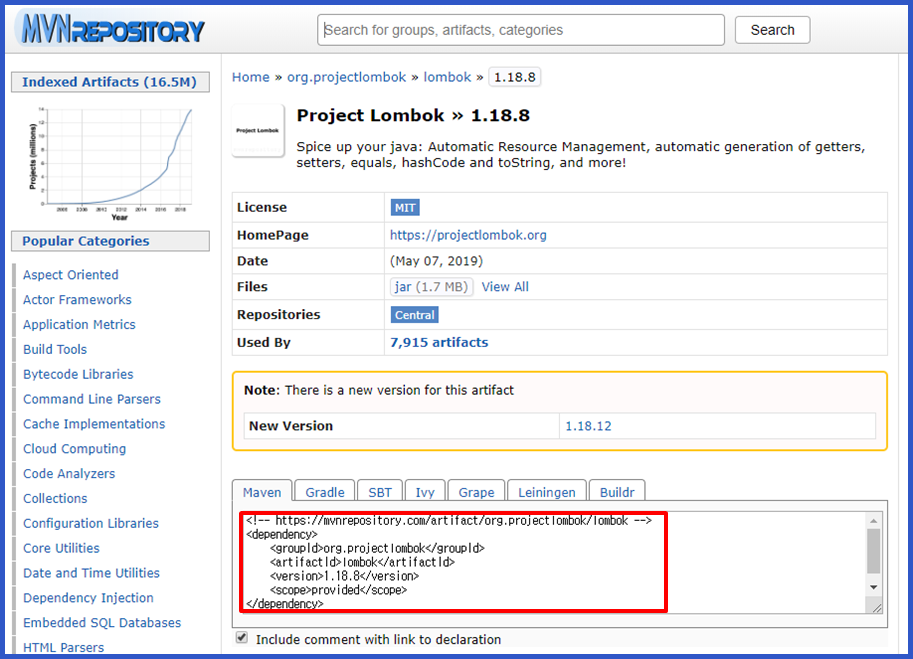The height and width of the screenshot is (659, 913).
Task: Open HTML Parsers category
Action: [x=63, y=647]
